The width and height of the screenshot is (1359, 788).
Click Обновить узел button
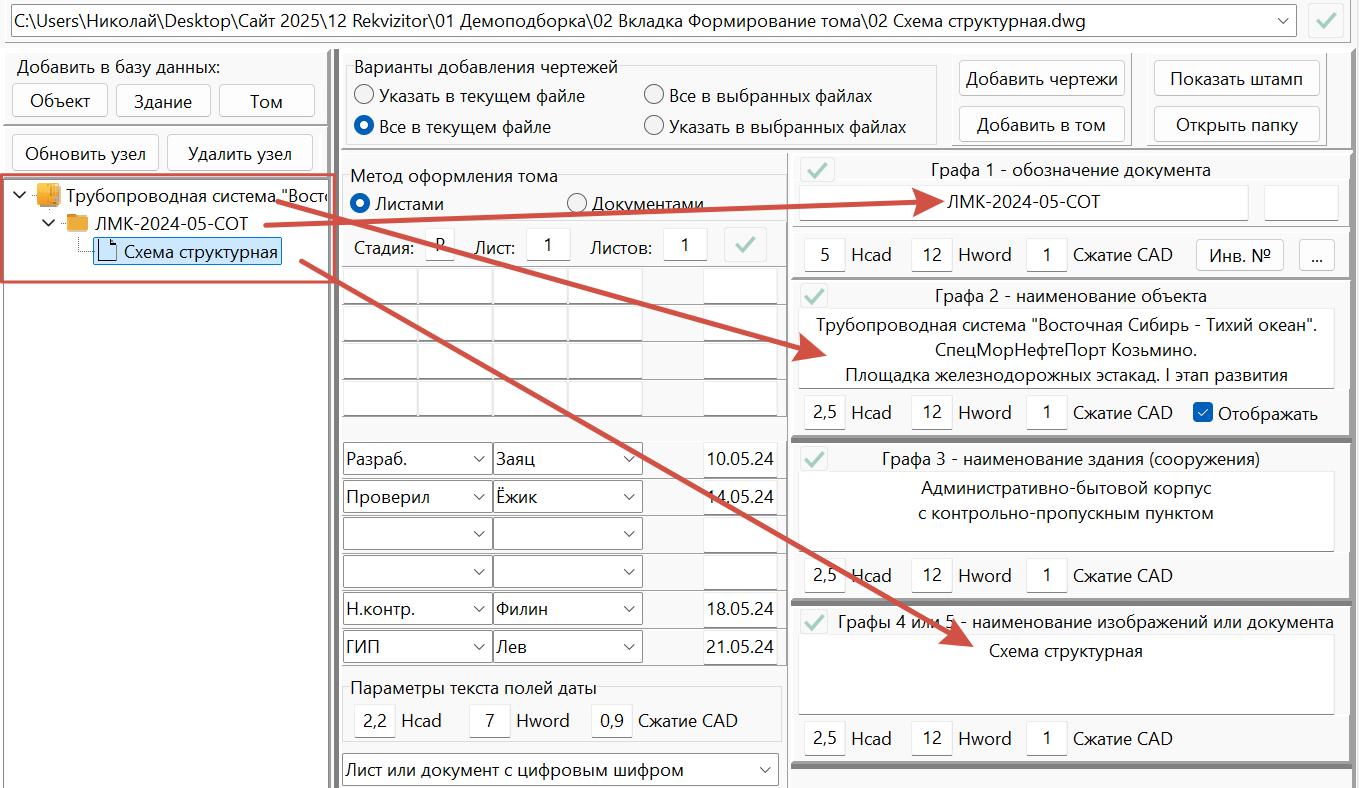pos(86,154)
